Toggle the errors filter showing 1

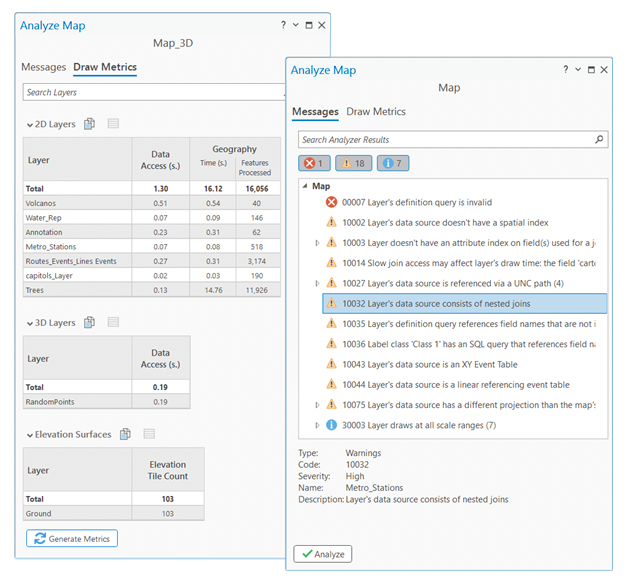point(314,163)
